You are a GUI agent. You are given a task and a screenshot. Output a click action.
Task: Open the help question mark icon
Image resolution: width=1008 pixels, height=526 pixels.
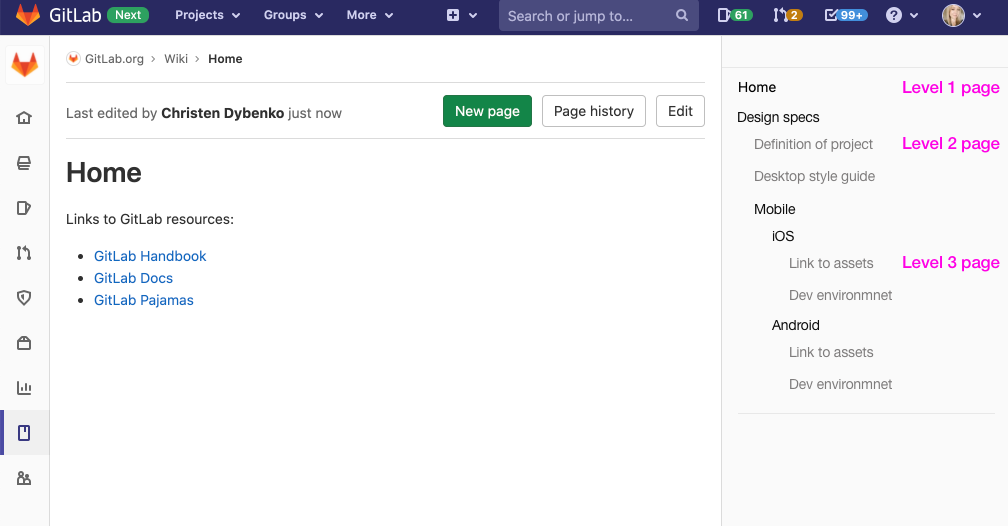pyautogui.click(x=894, y=15)
